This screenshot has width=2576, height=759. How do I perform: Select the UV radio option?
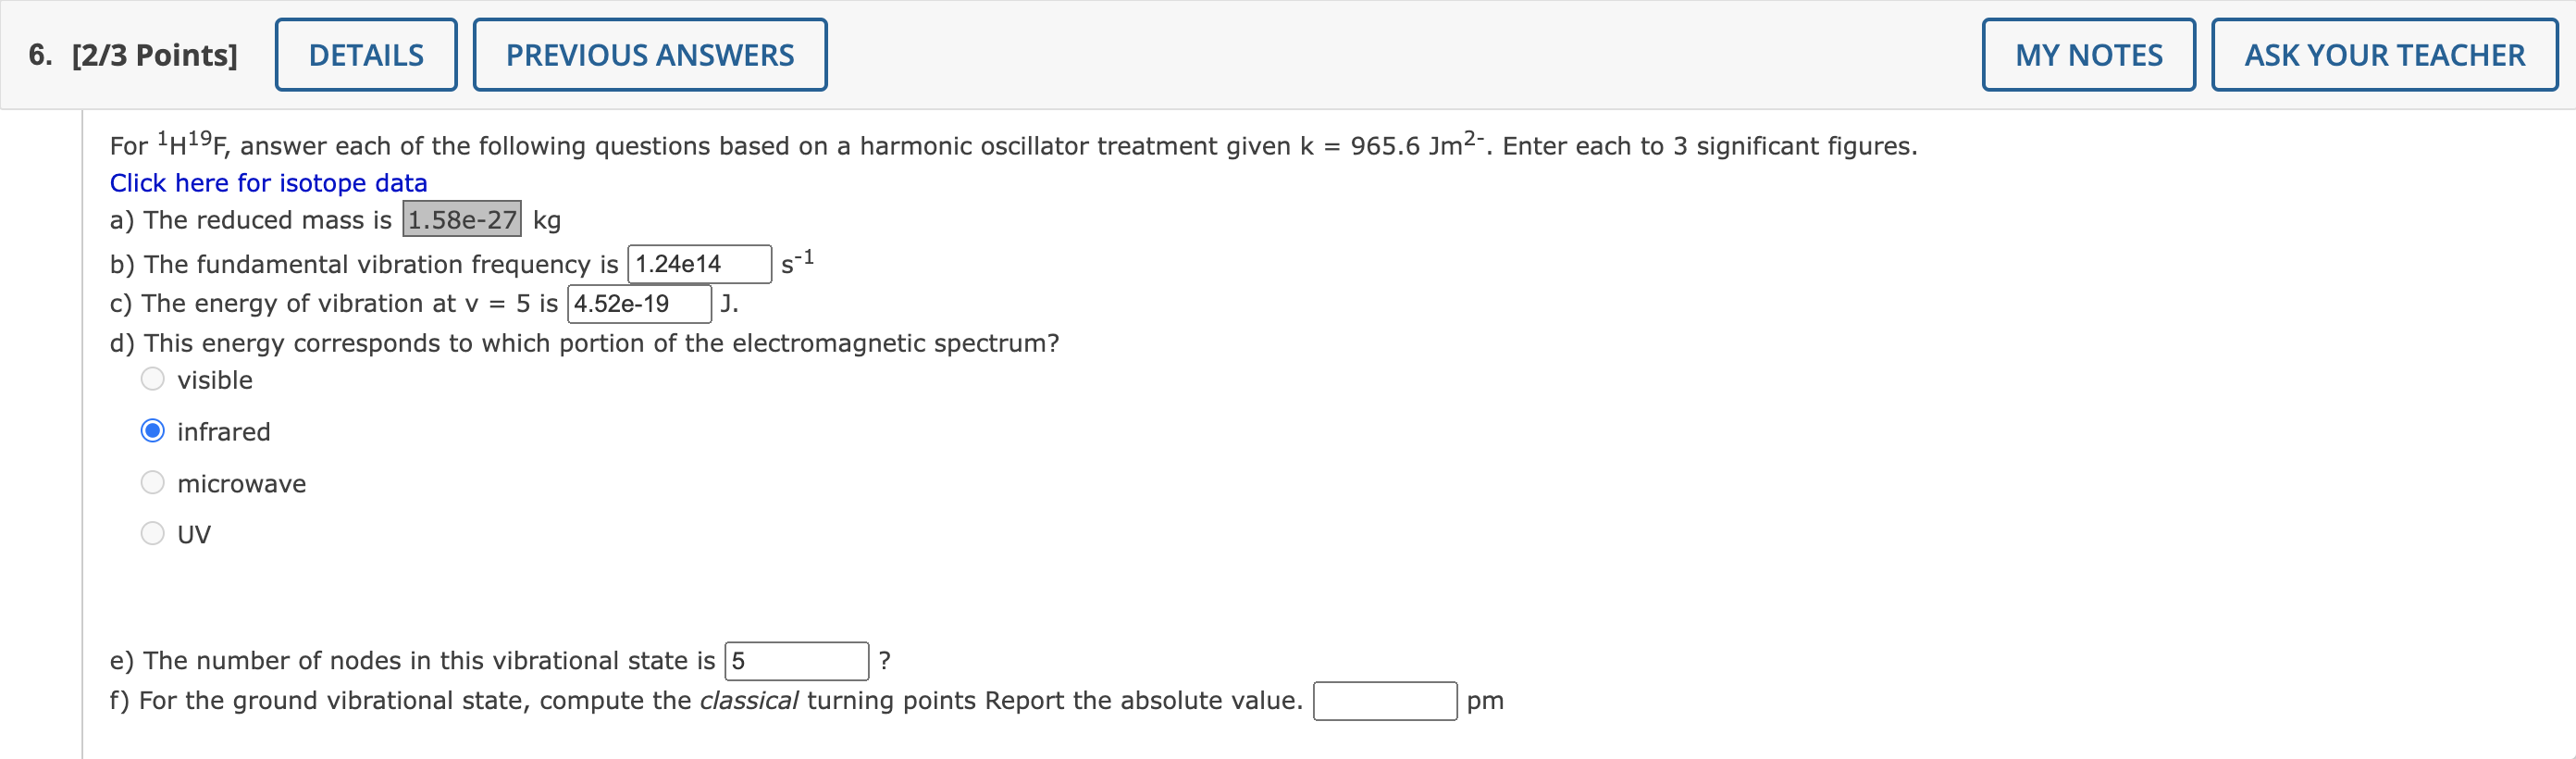click(152, 533)
